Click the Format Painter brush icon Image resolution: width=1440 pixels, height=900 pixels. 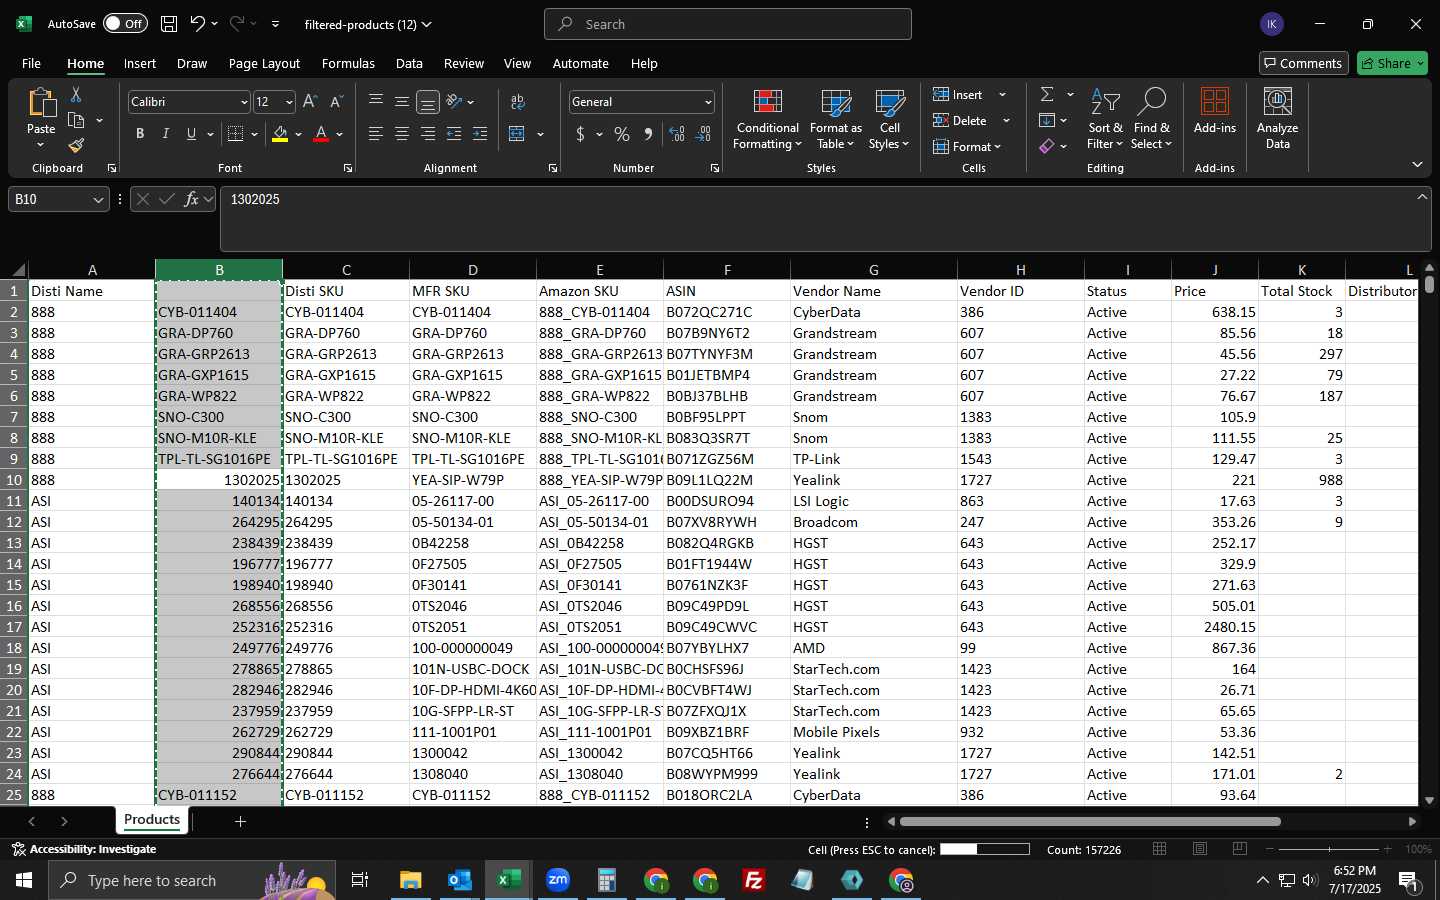point(76,145)
